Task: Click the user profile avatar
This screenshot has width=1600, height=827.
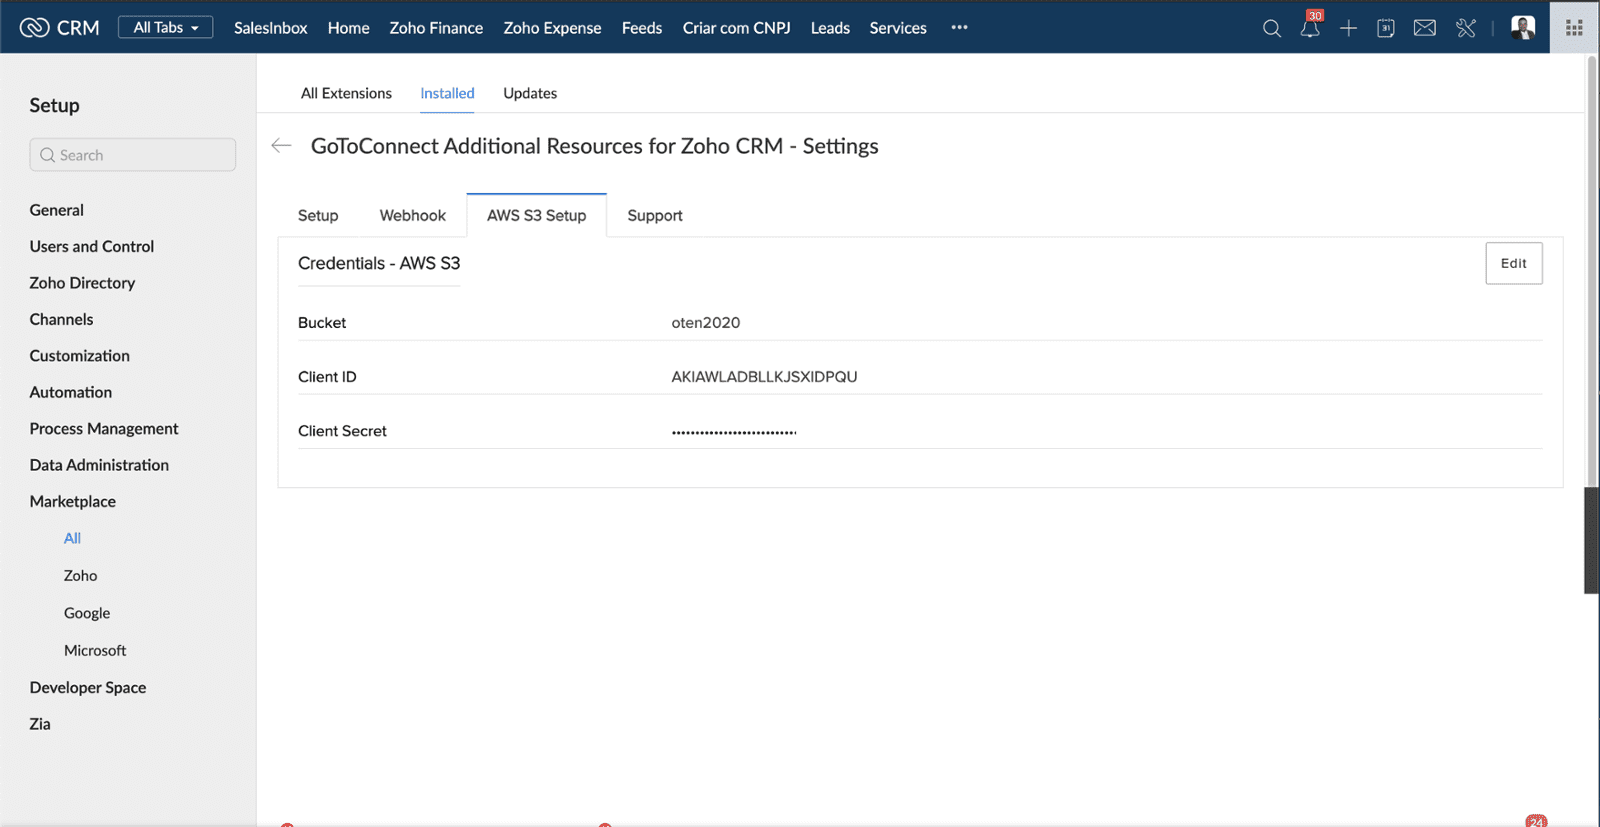Action: [1522, 27]
